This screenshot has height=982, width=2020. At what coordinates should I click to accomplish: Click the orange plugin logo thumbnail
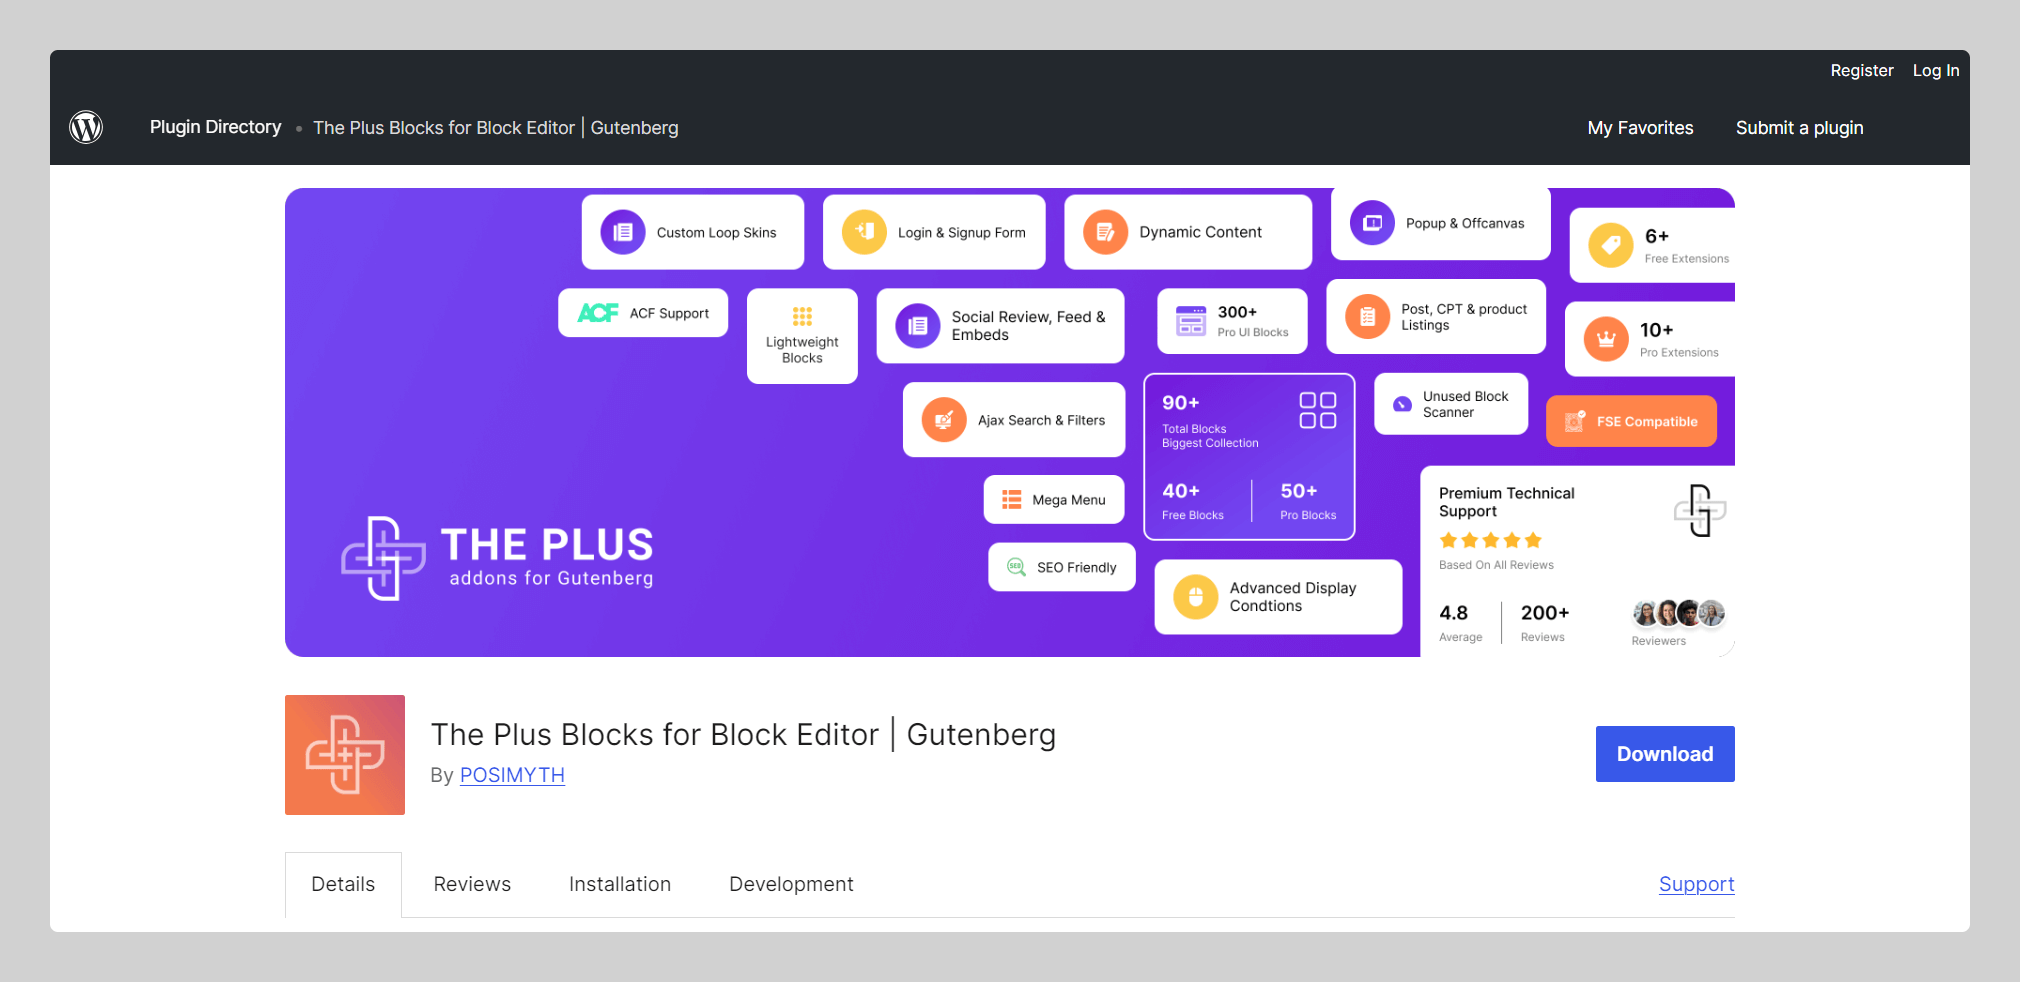coord(345,755)
